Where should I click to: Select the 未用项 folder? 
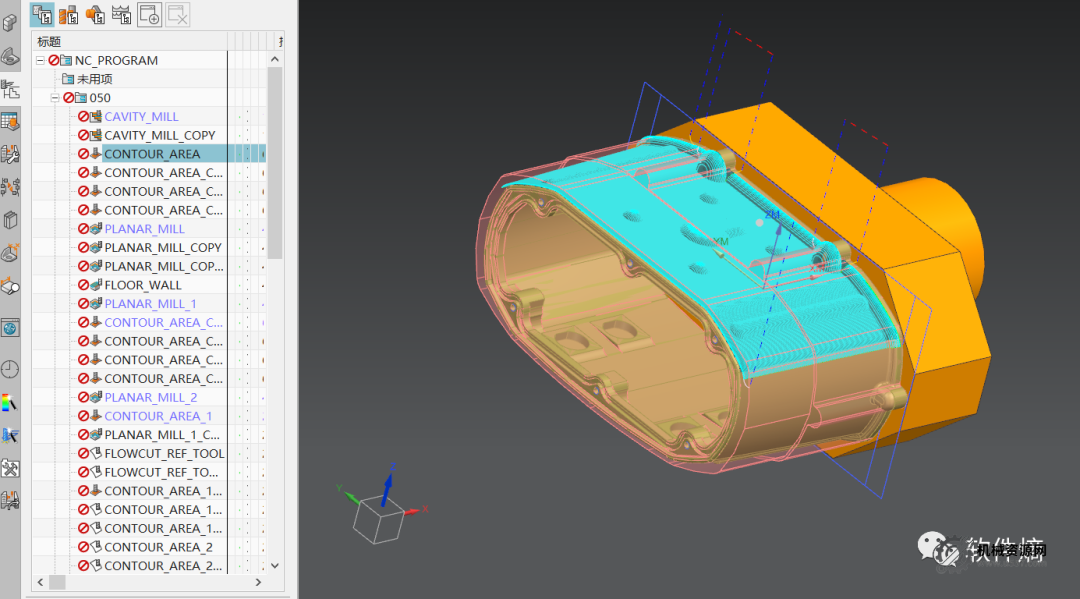(x=94, y=79)
